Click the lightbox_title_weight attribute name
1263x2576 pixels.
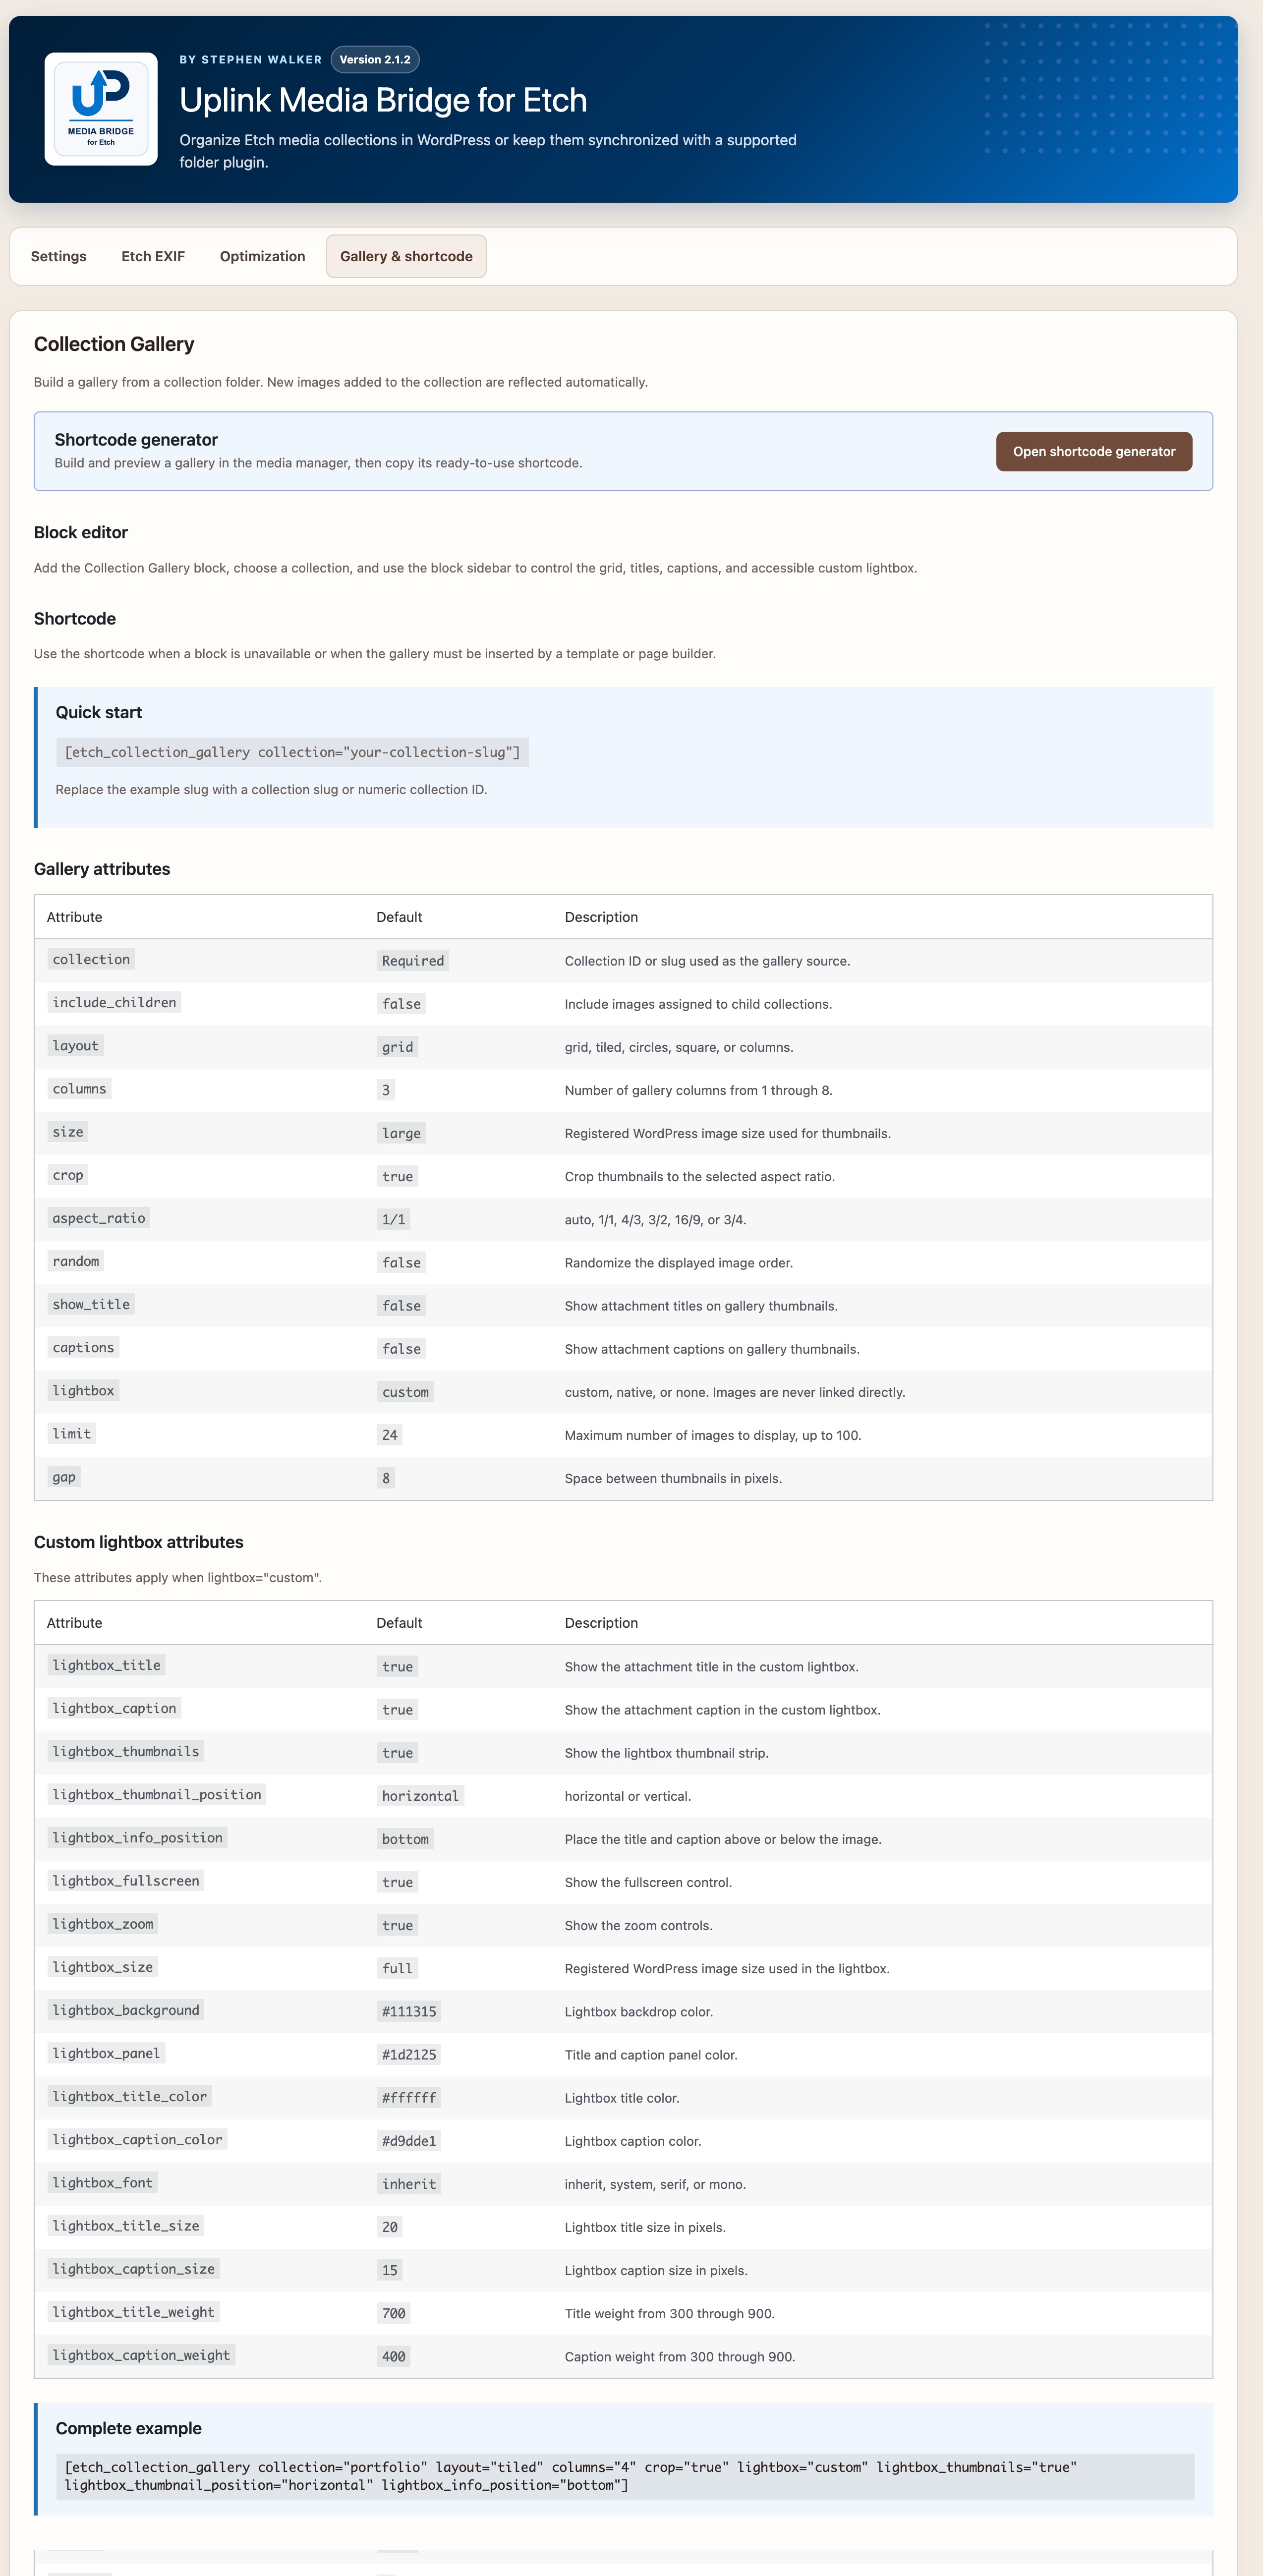(x=133, y=2311)
